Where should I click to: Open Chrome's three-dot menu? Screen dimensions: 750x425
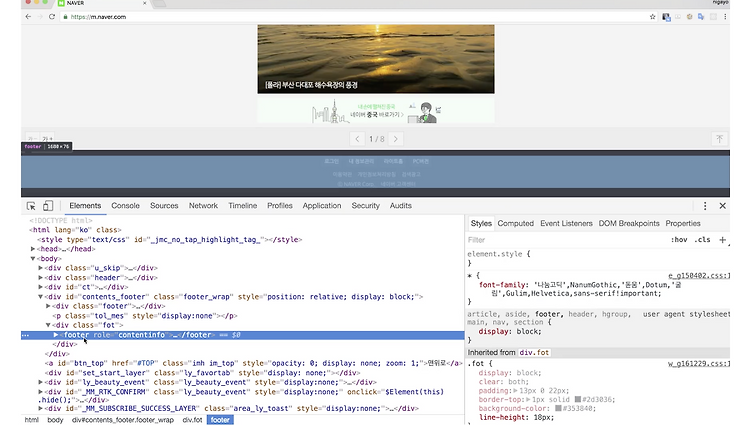[x=725, y=17]
